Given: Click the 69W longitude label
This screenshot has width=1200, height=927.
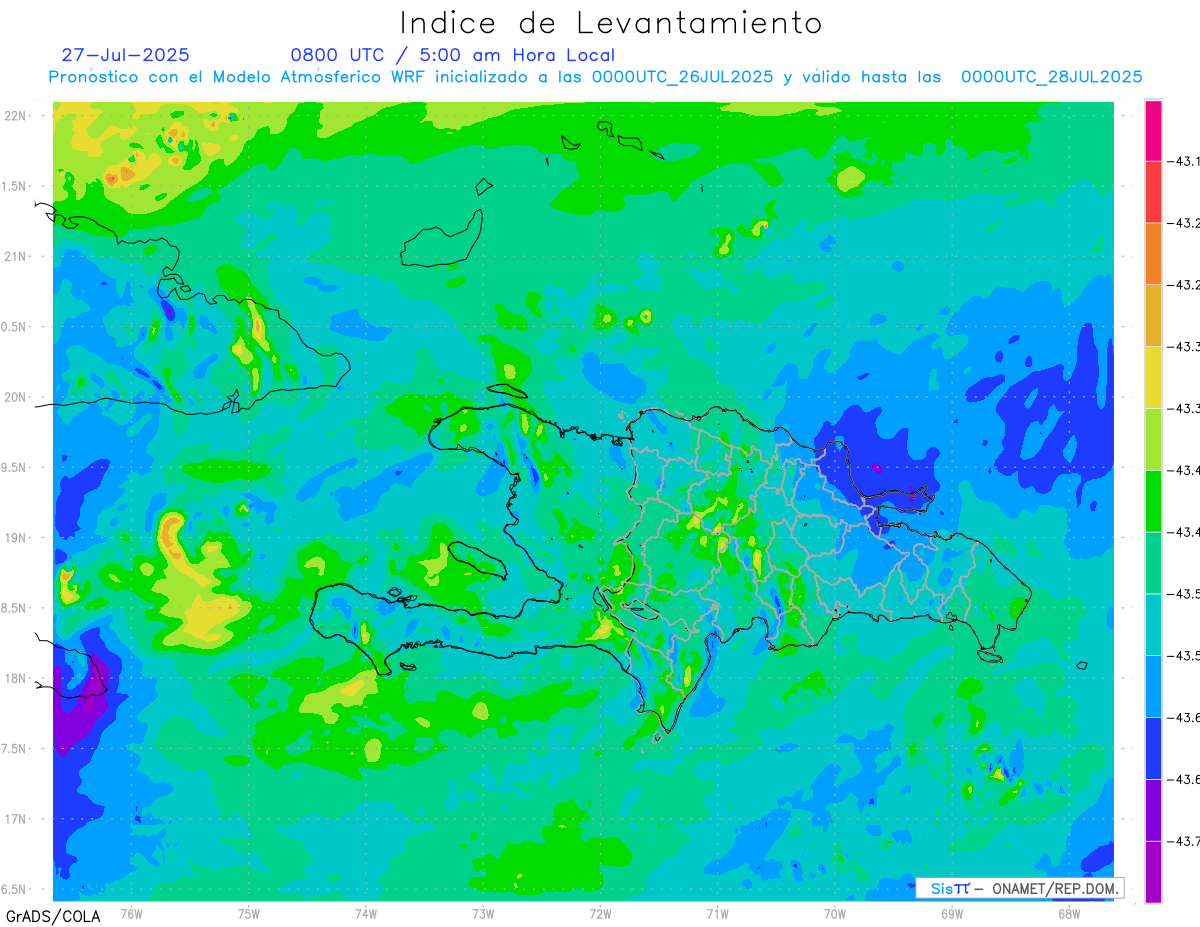Looking at the screenshot, I should (951, 913).
